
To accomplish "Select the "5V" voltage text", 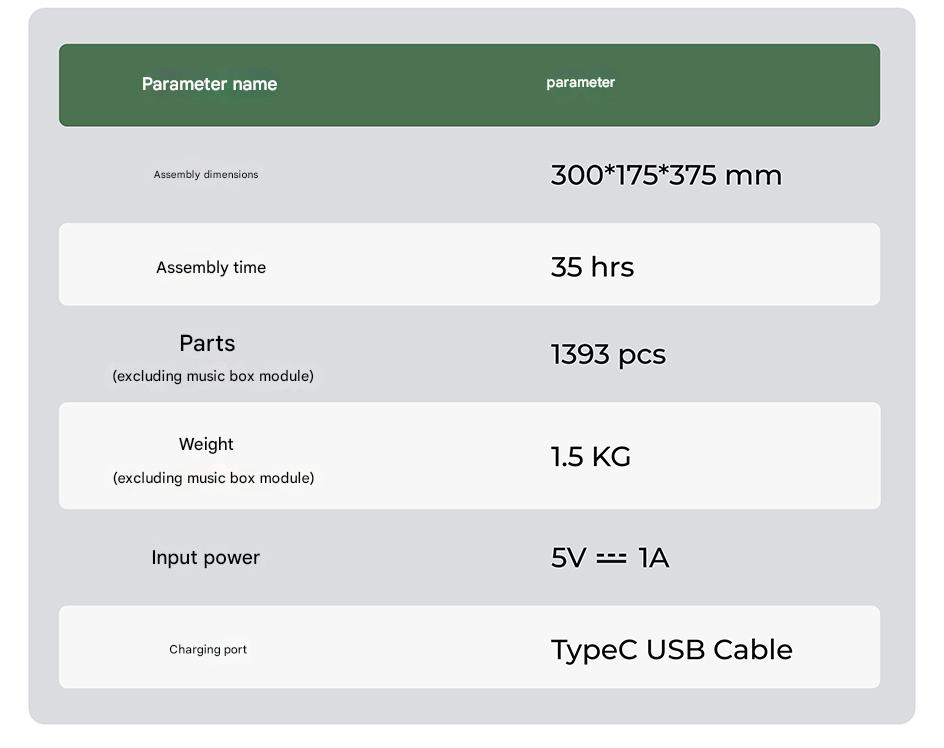I will (569, 558).
